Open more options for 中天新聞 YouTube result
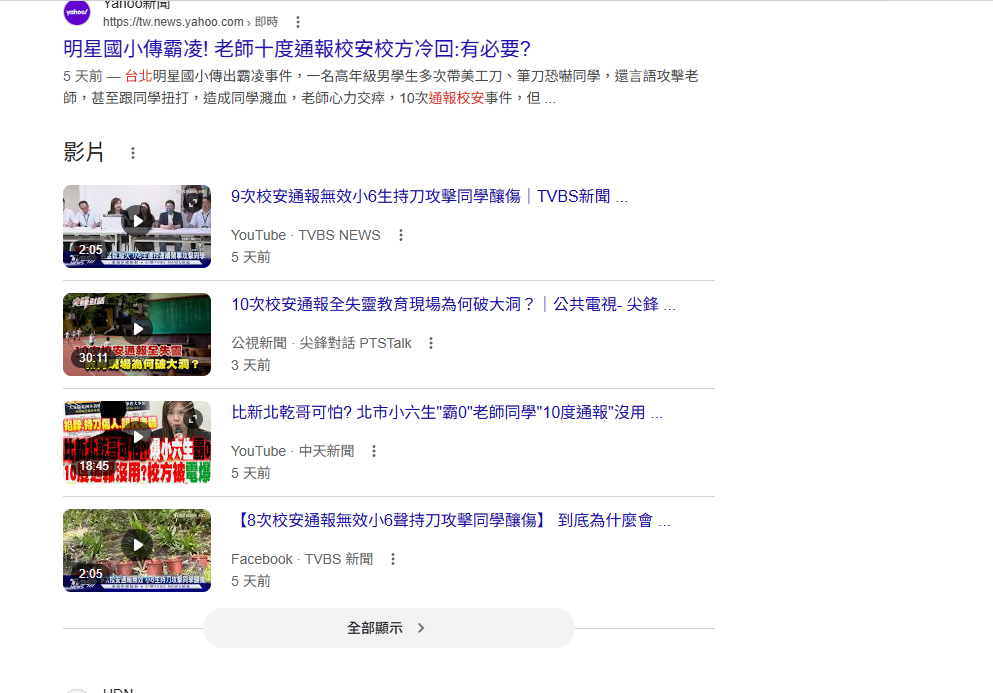 (374, 451)
